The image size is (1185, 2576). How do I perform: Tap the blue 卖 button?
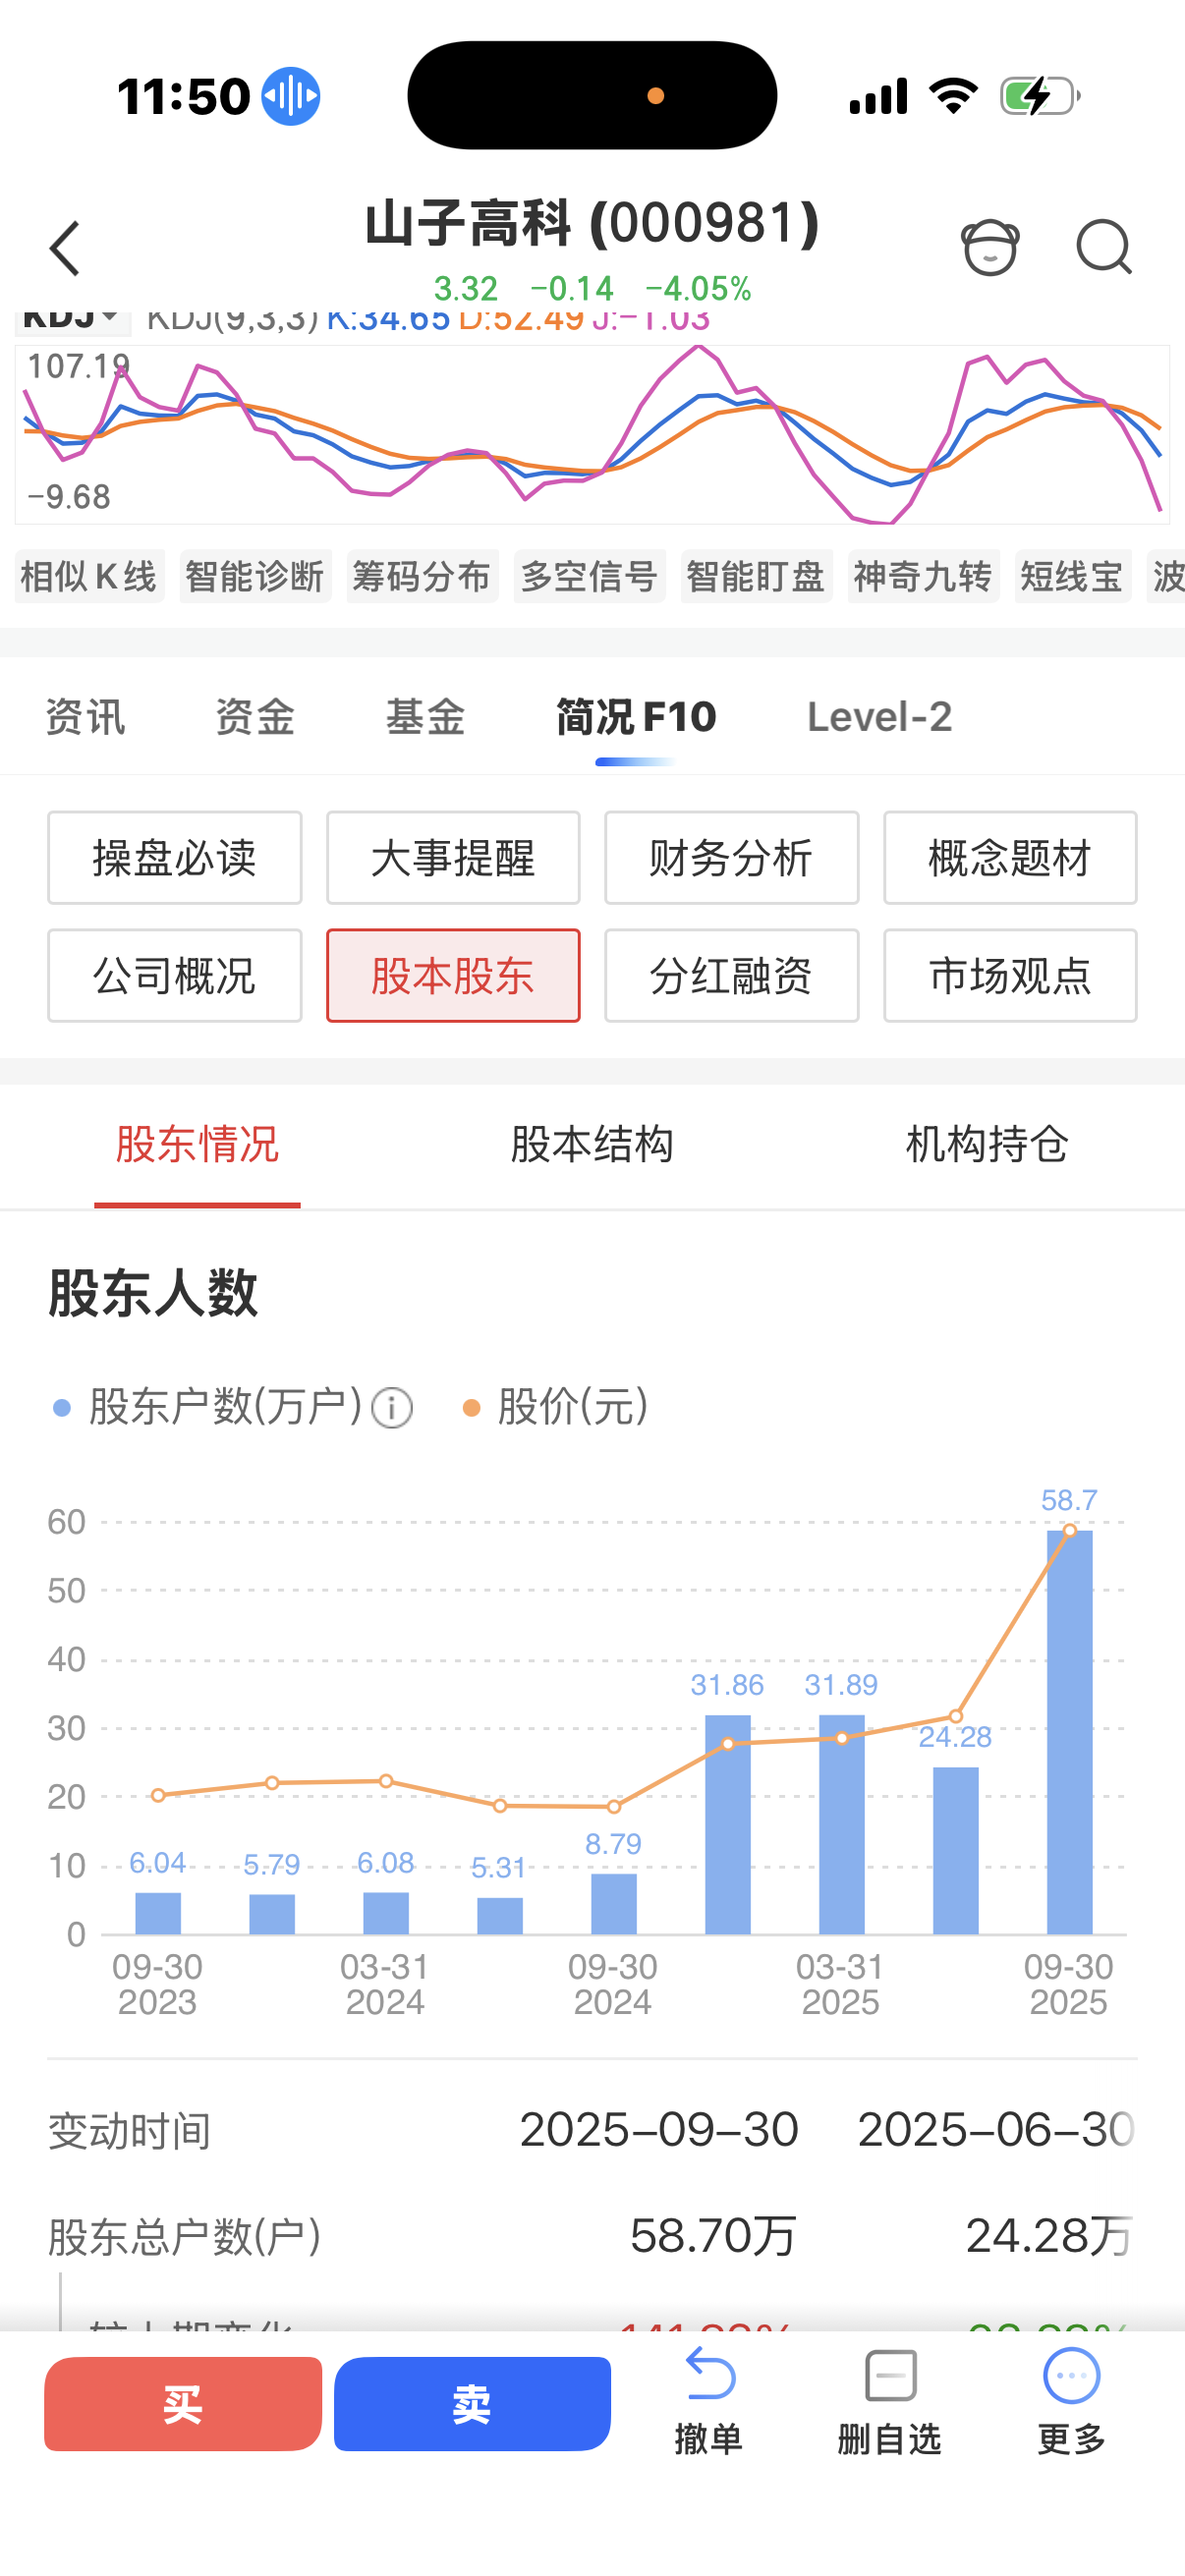pos(472,2403)
